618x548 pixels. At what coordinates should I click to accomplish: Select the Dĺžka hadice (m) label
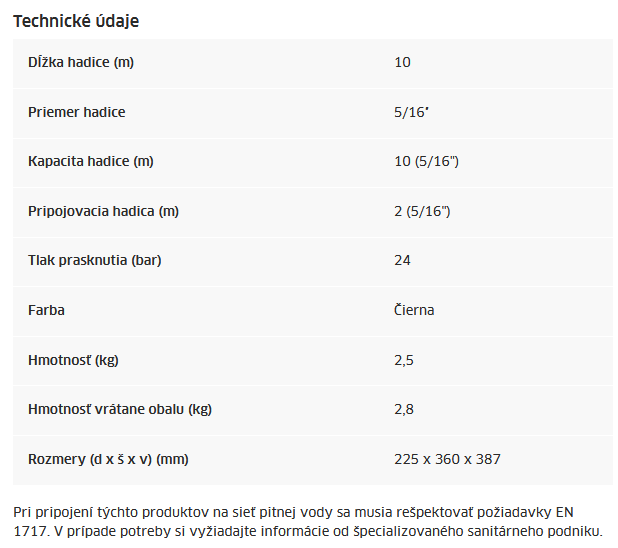tap(81, 62)
